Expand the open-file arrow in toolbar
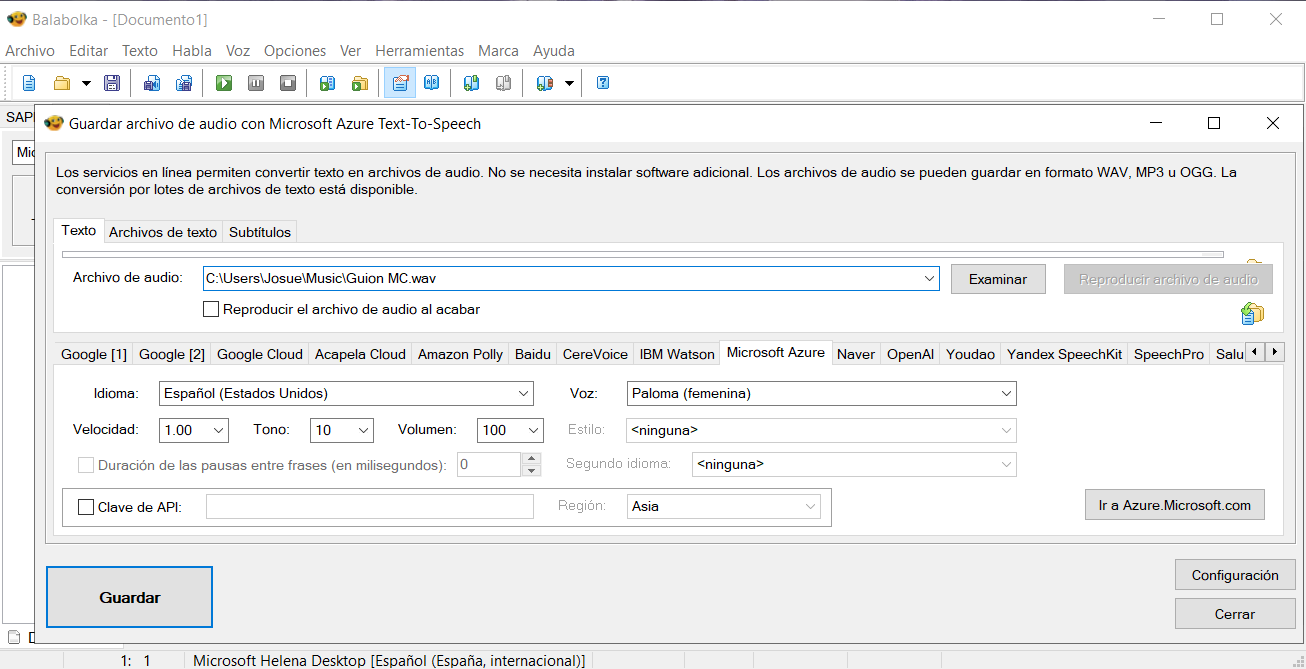The width and height of the screenshot is (1306, 669). coord(86,83)
